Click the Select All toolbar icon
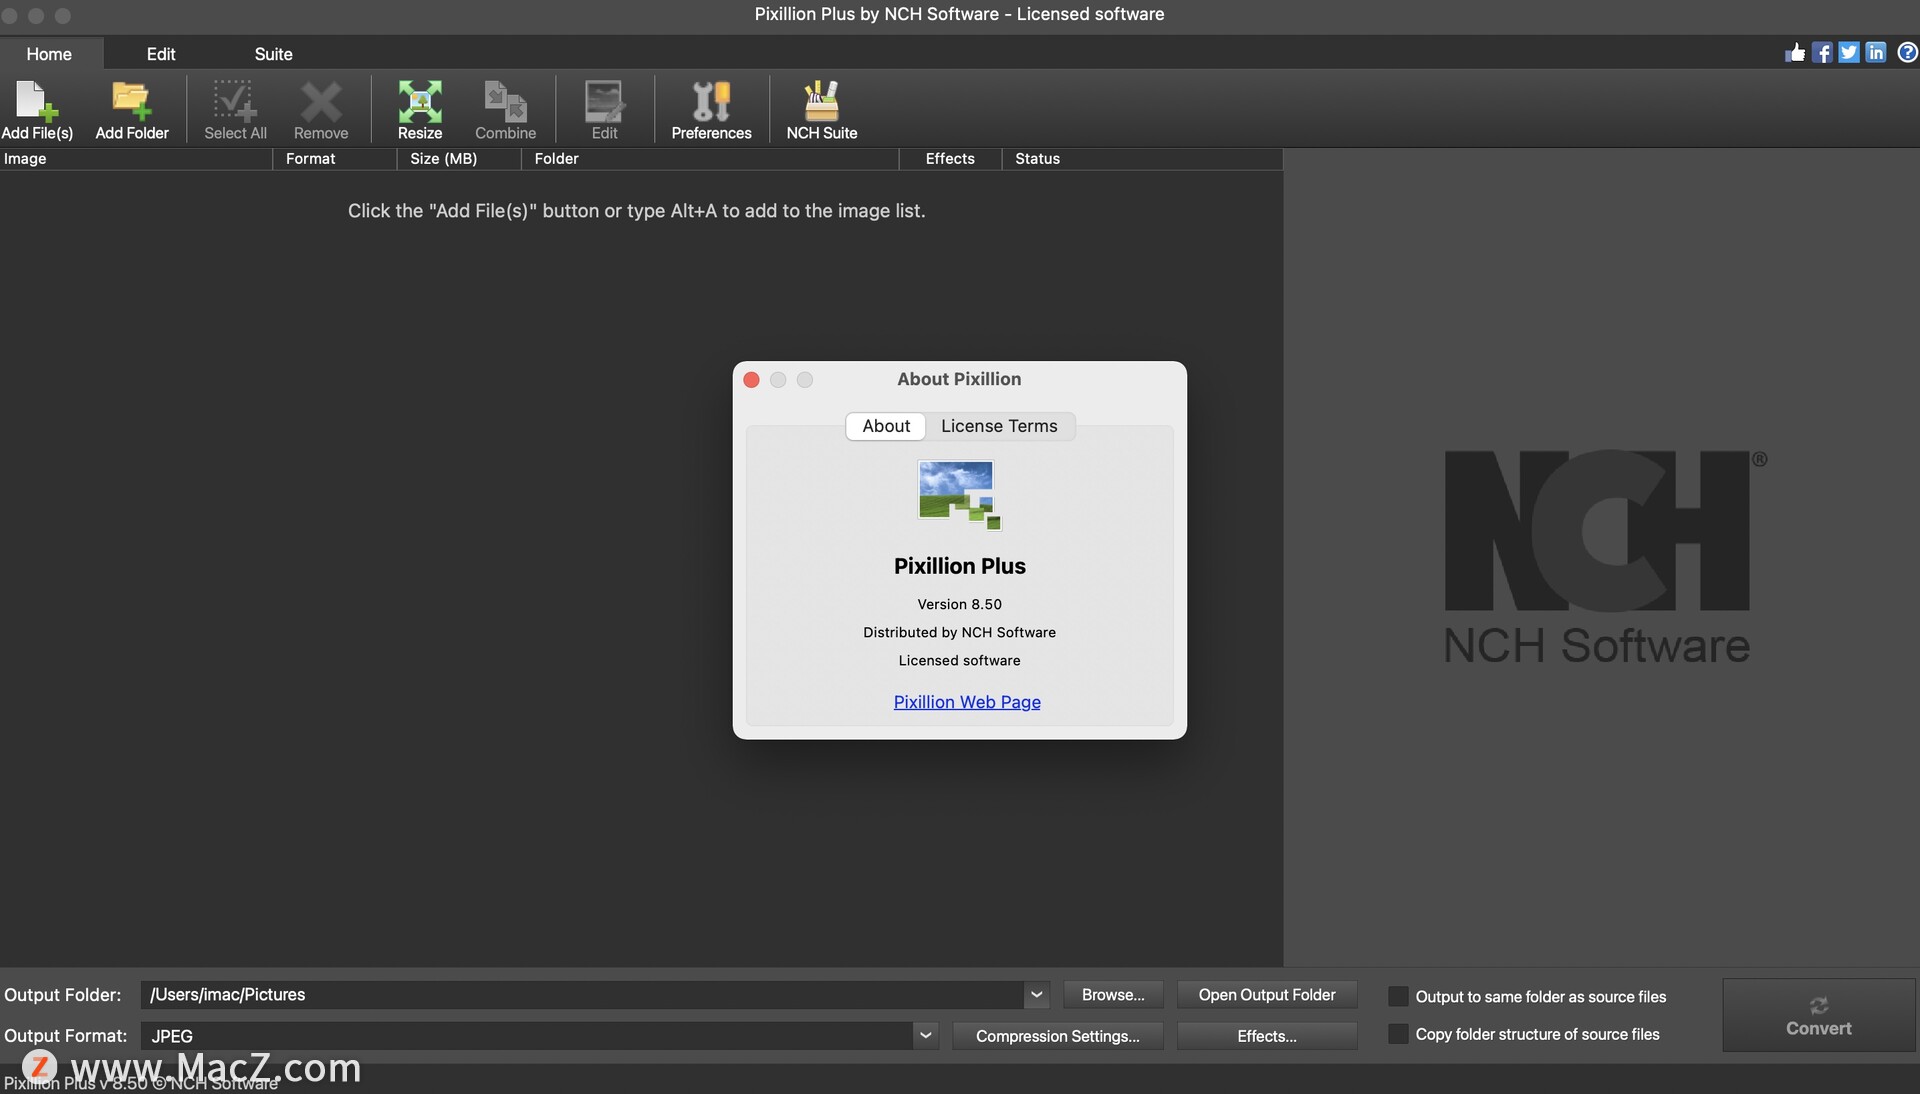 [x=235, y=110]
